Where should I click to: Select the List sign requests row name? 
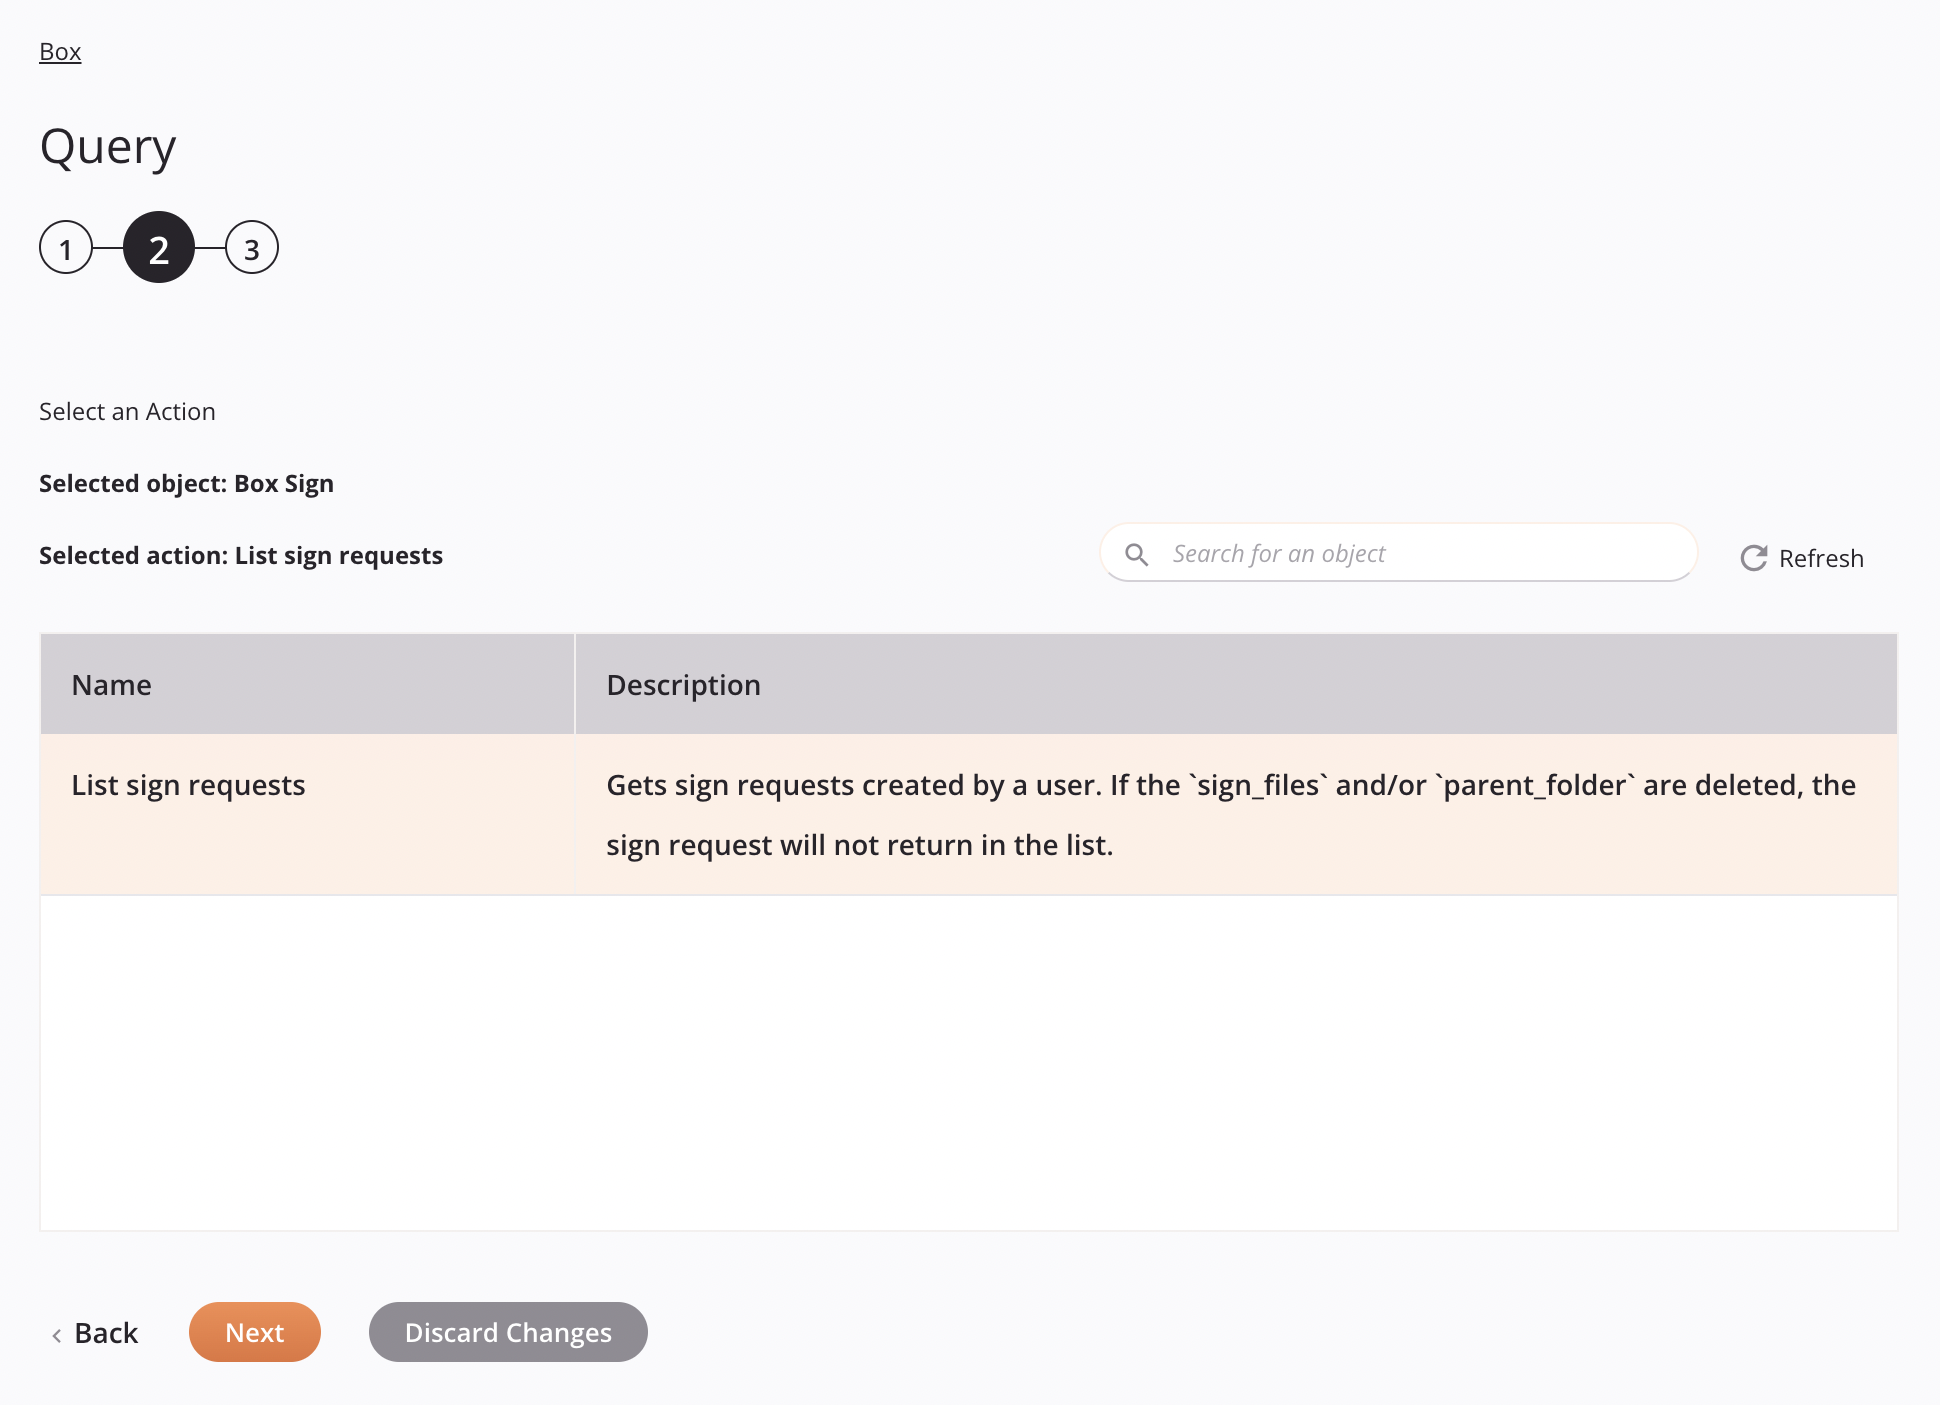188,785
